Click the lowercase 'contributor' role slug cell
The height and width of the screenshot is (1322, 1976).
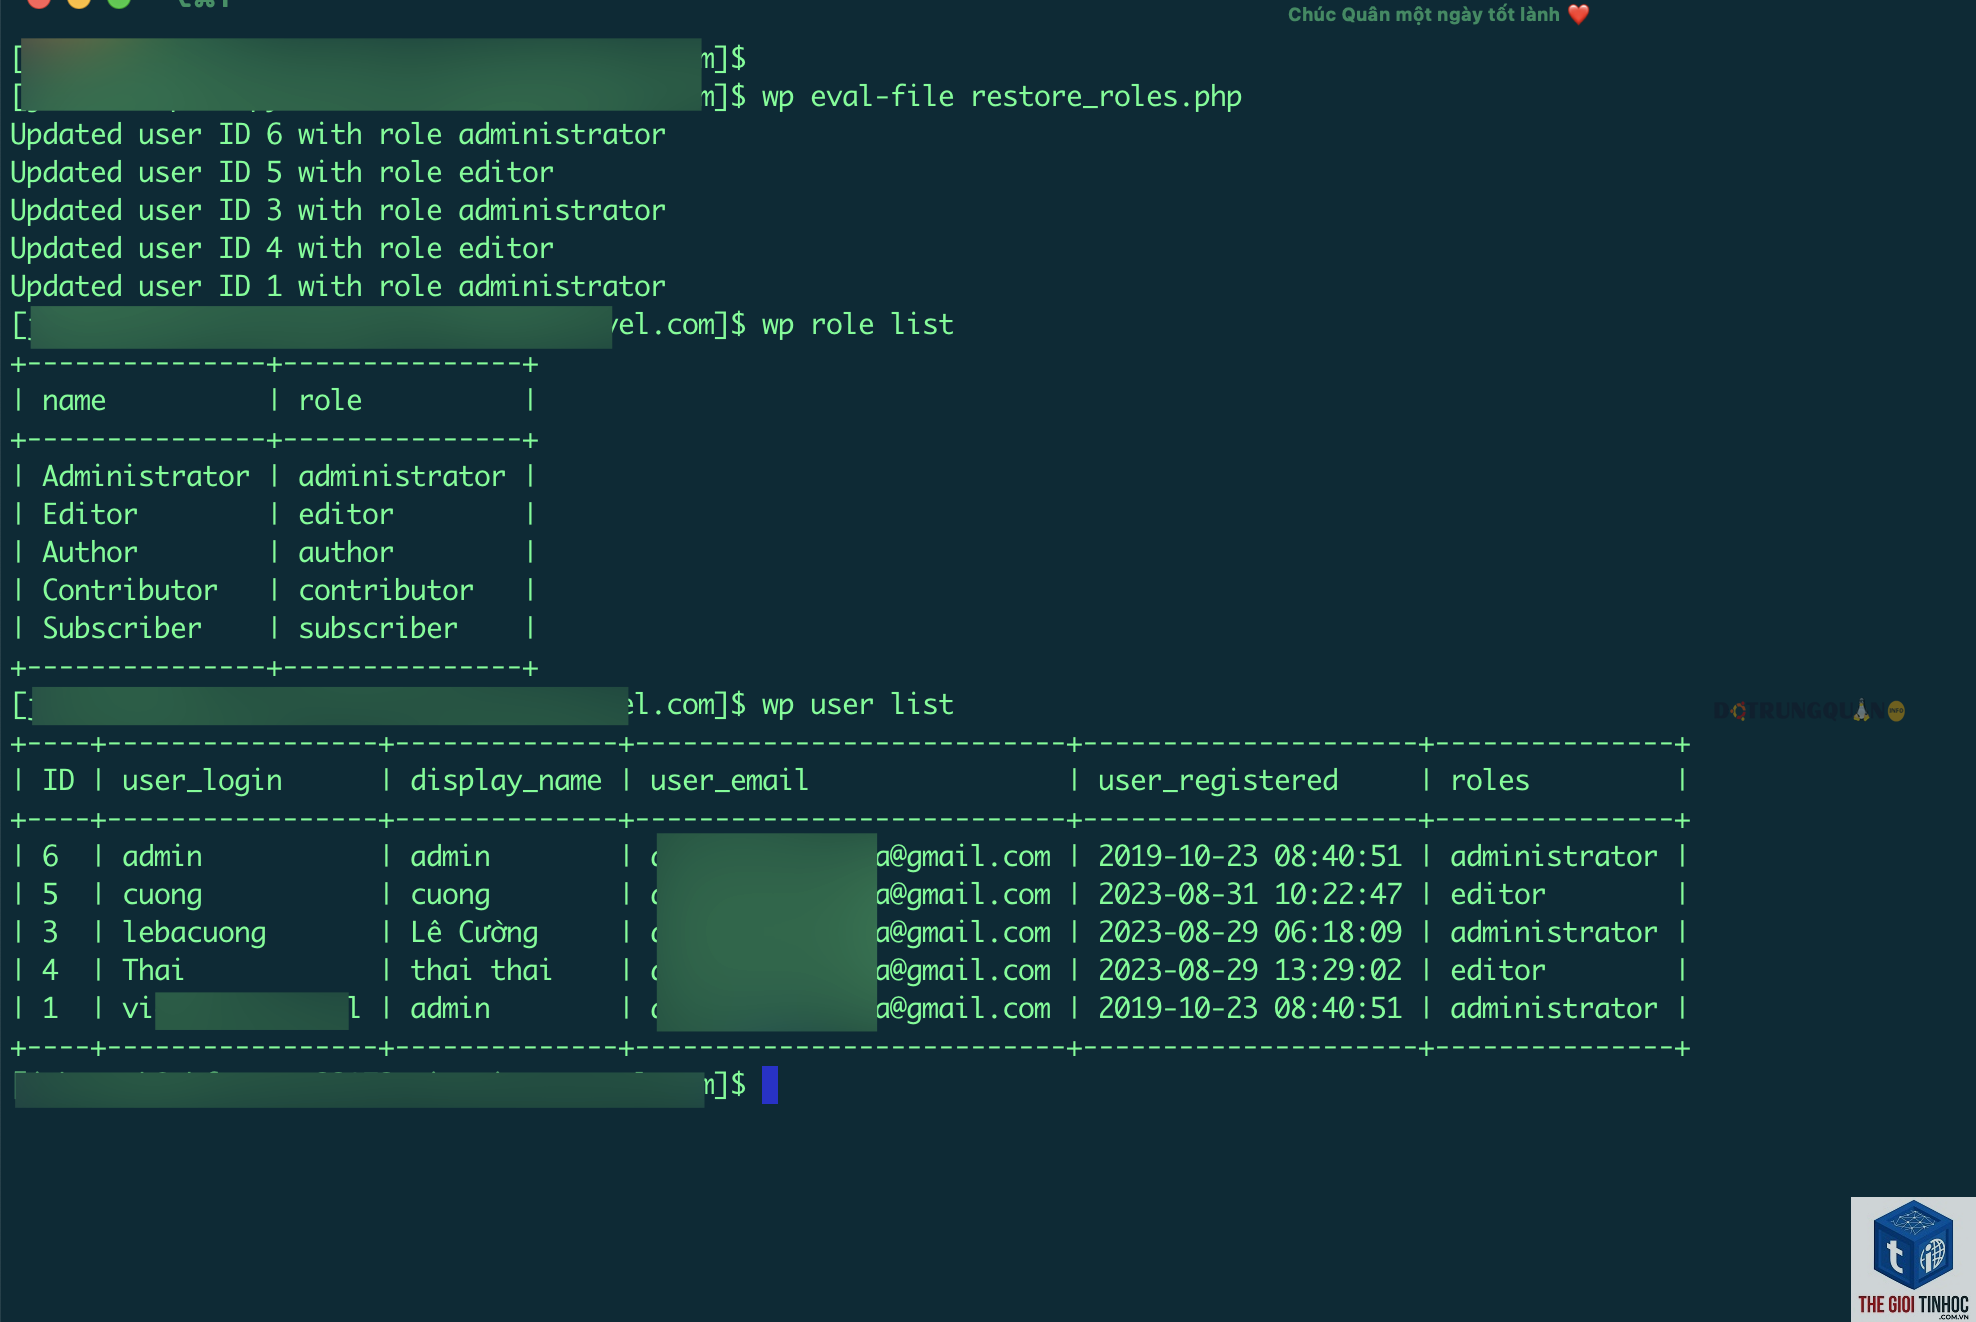click(386, 590)
